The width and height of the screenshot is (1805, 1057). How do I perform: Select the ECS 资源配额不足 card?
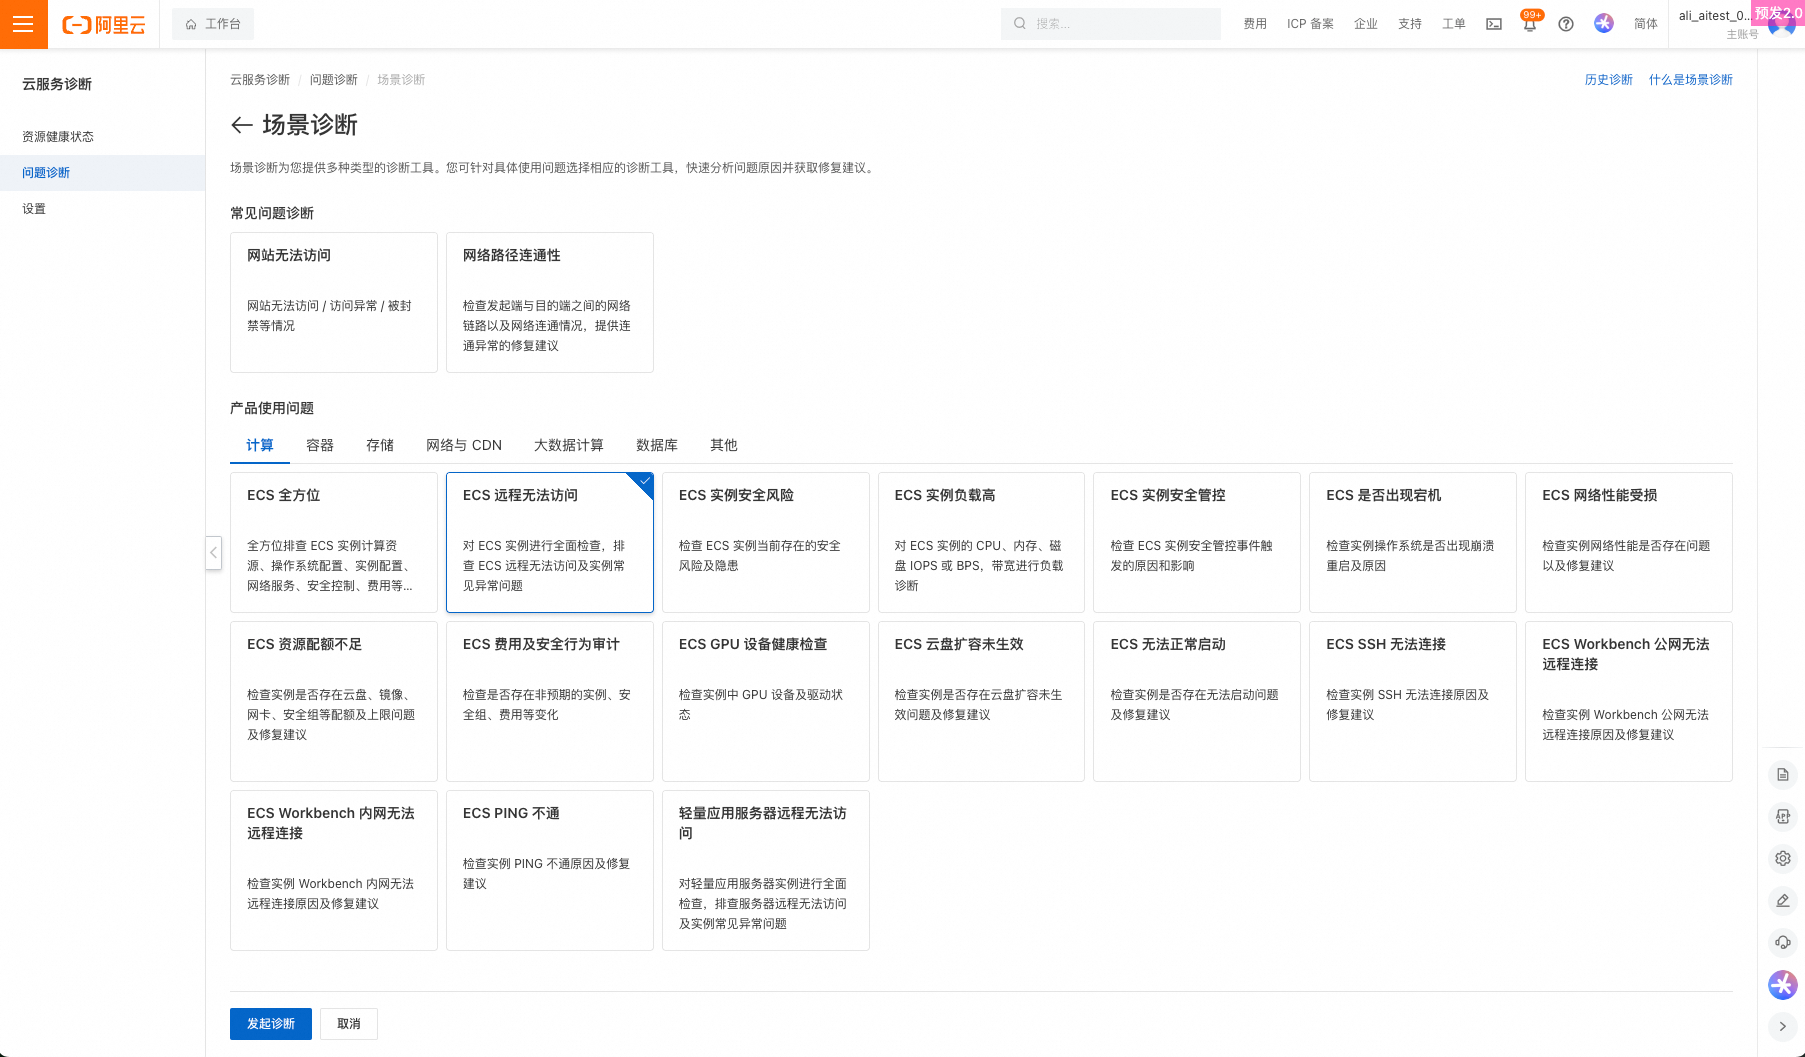pos(334,701)
